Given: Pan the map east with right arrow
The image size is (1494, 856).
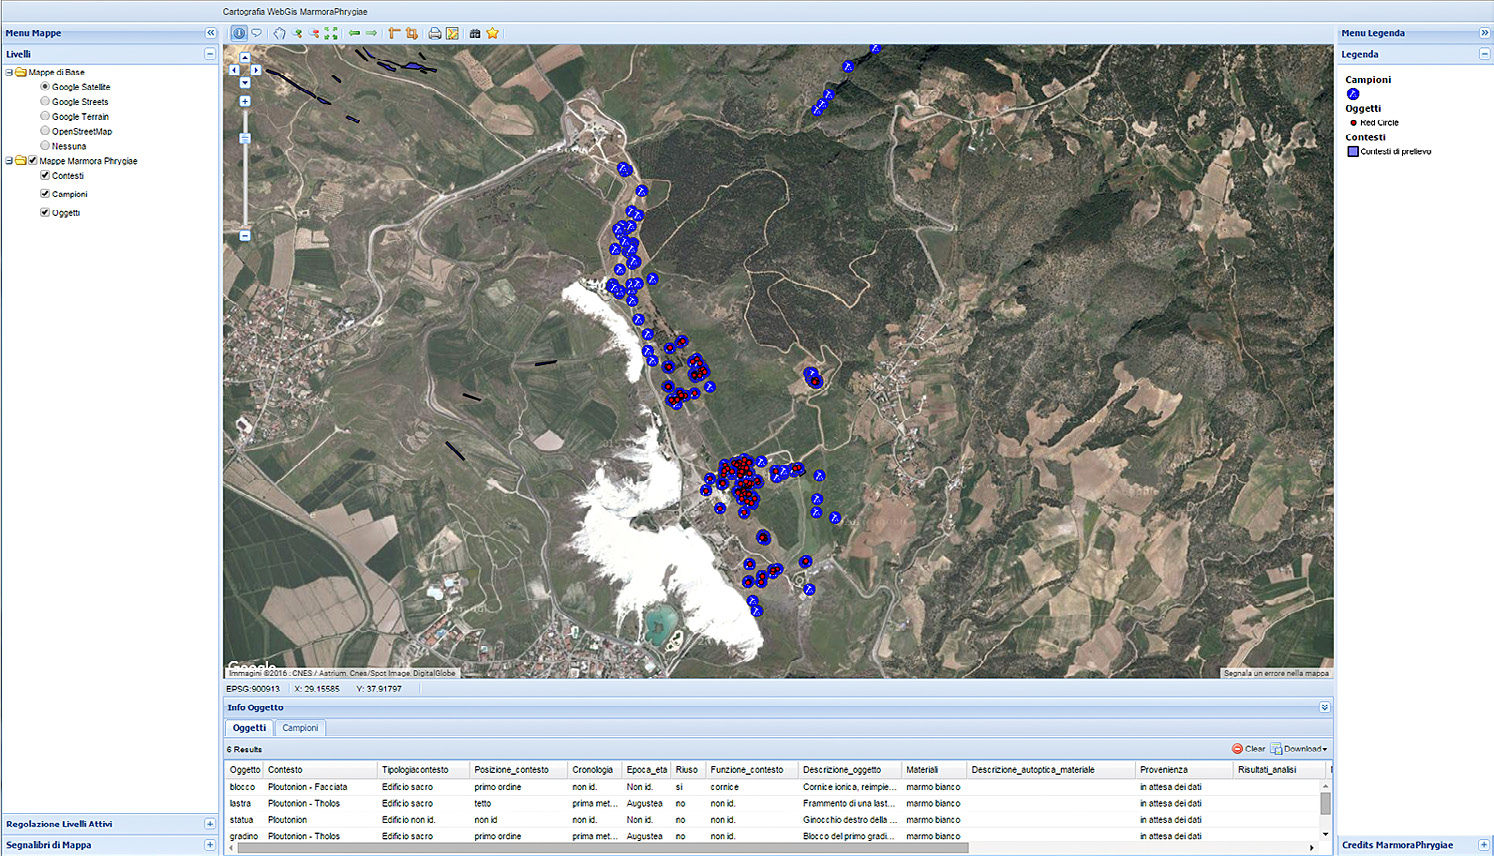Looking at the screenshot, I should tap(256, 70).
